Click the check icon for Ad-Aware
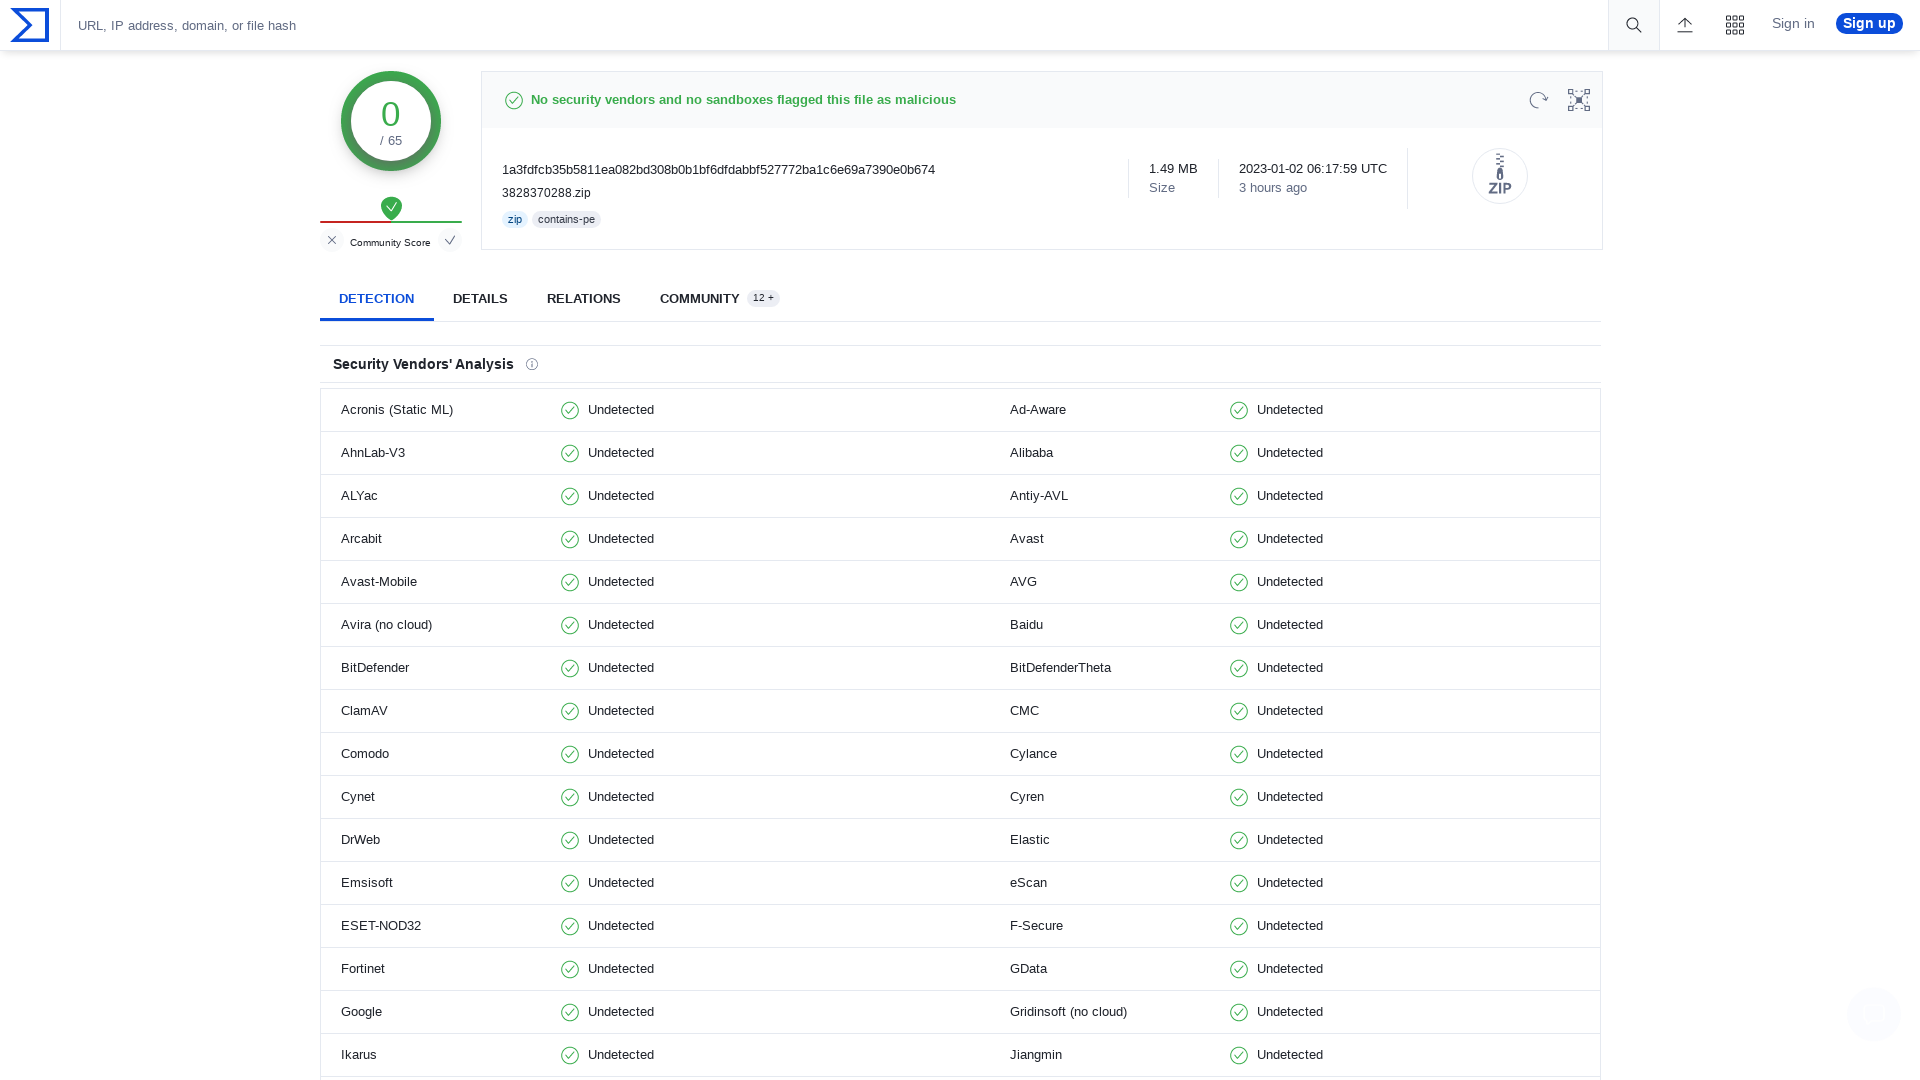The image size is (1920, 1080). click(x=1239, y=410)
